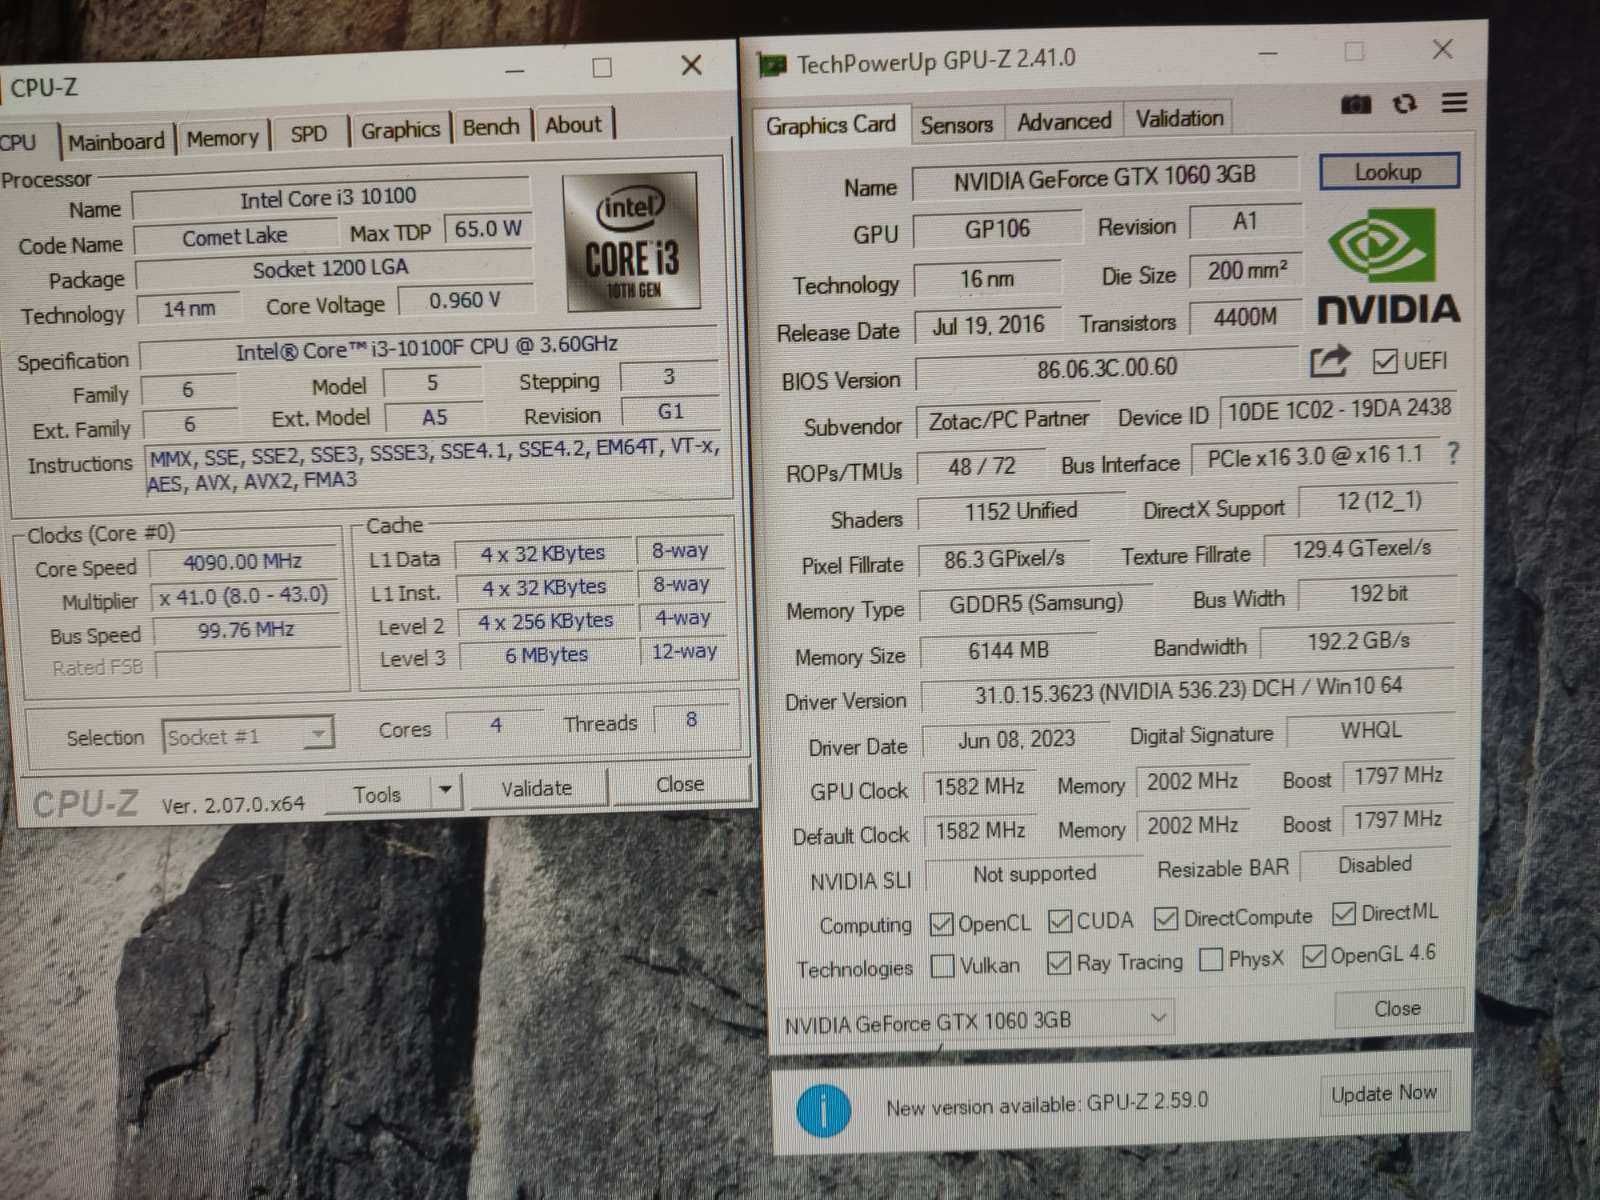This screenshot has height=1200, width=1600.
Task: Click the Resizable BAR value Disabled
Action: point(1376,864)
